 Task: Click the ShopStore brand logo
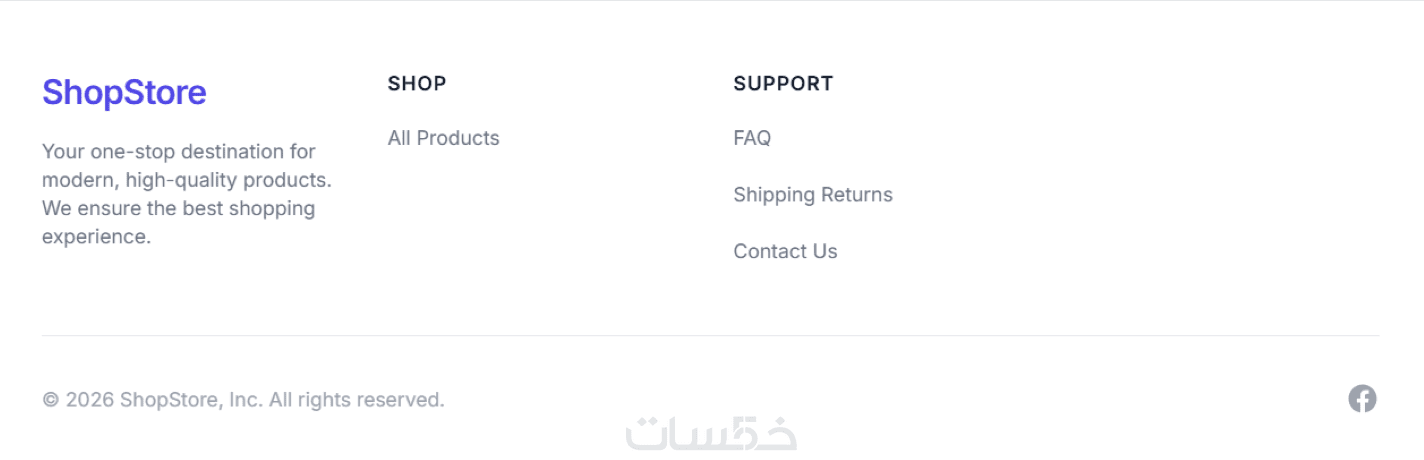[124, 93]
